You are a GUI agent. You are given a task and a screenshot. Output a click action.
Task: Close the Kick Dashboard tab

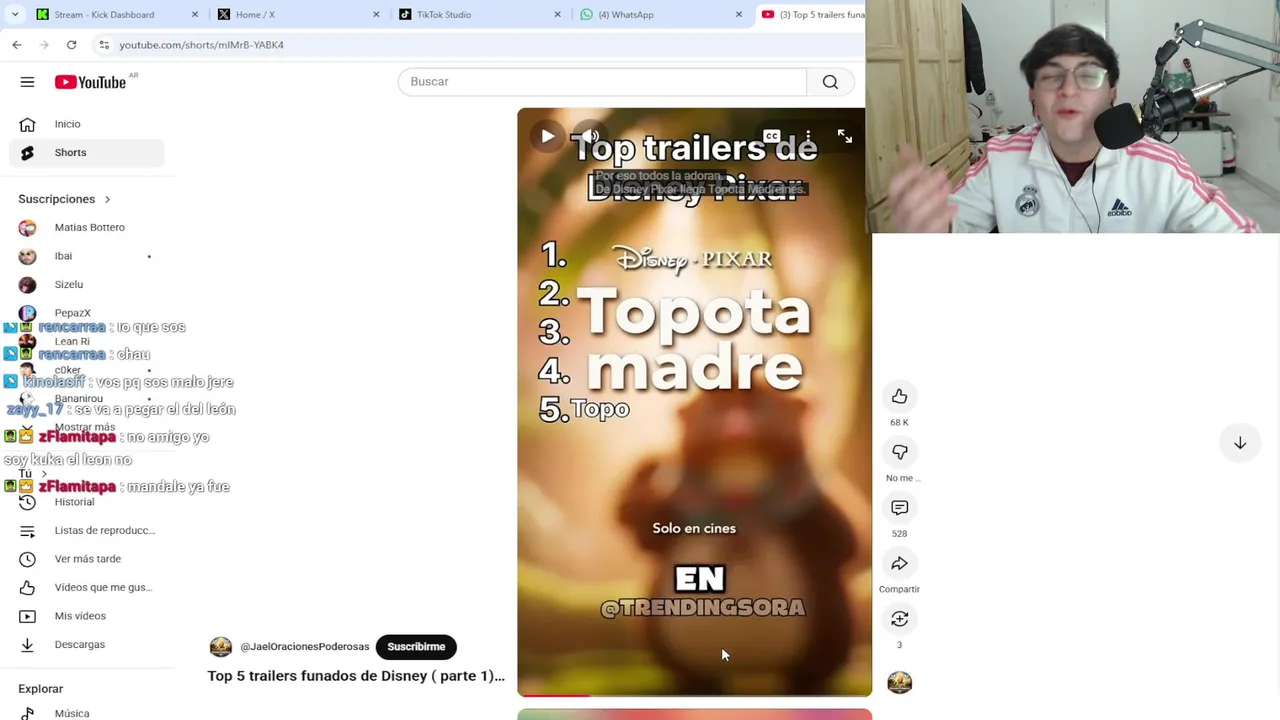195,14
